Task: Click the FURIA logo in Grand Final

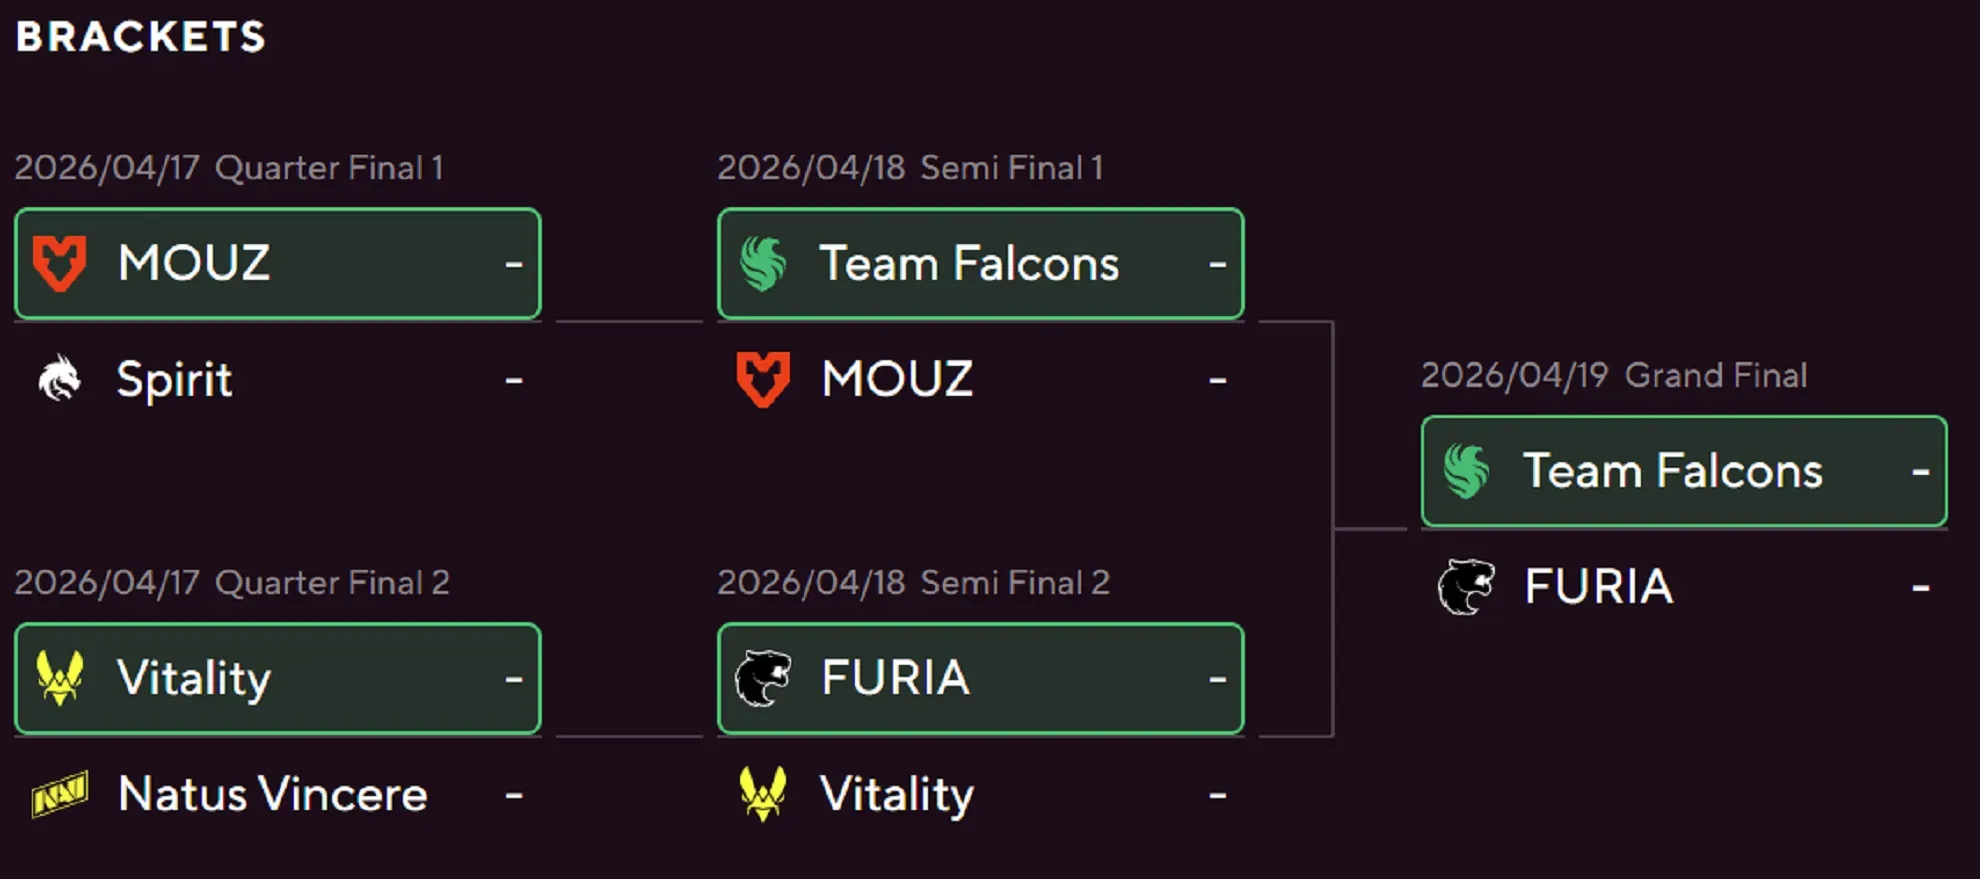Action: click(x=1468, y=586)
